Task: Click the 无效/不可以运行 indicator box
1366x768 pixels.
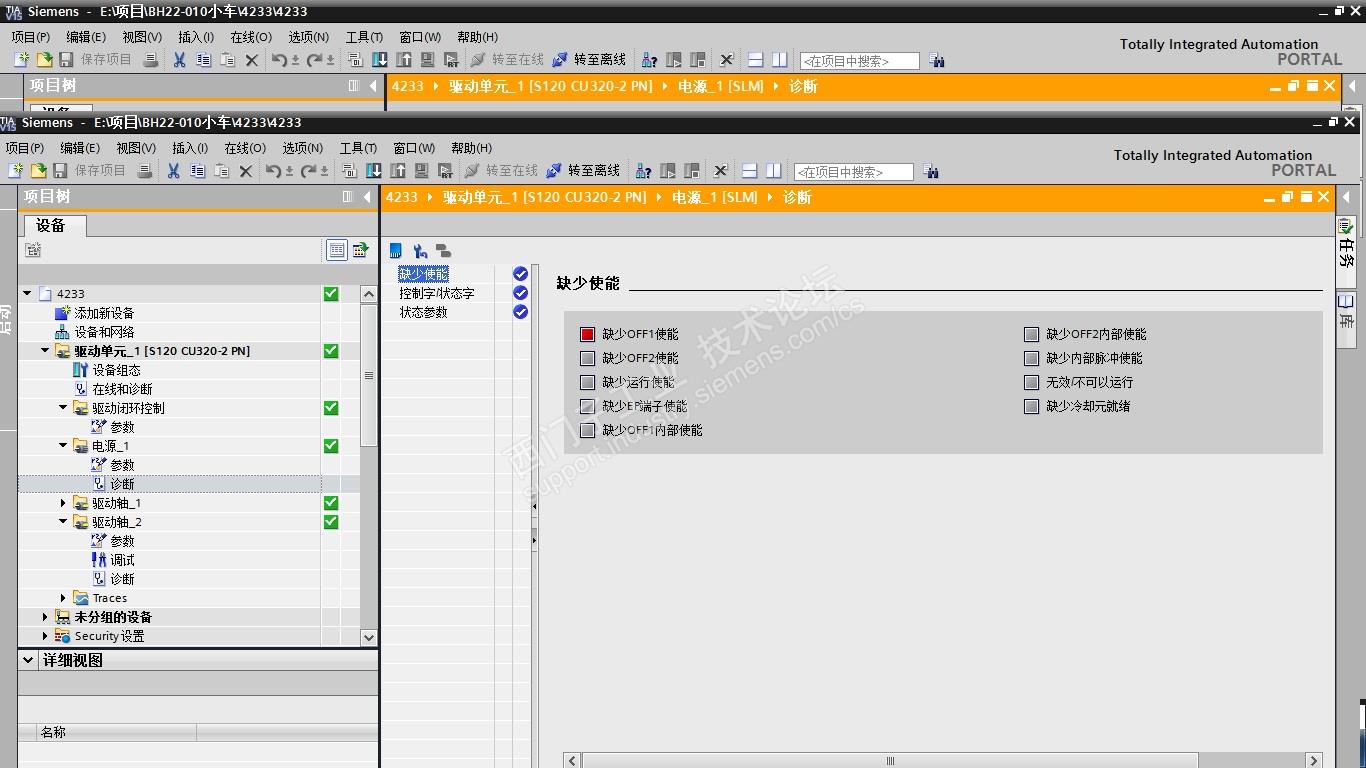Action: [1031, 382]
